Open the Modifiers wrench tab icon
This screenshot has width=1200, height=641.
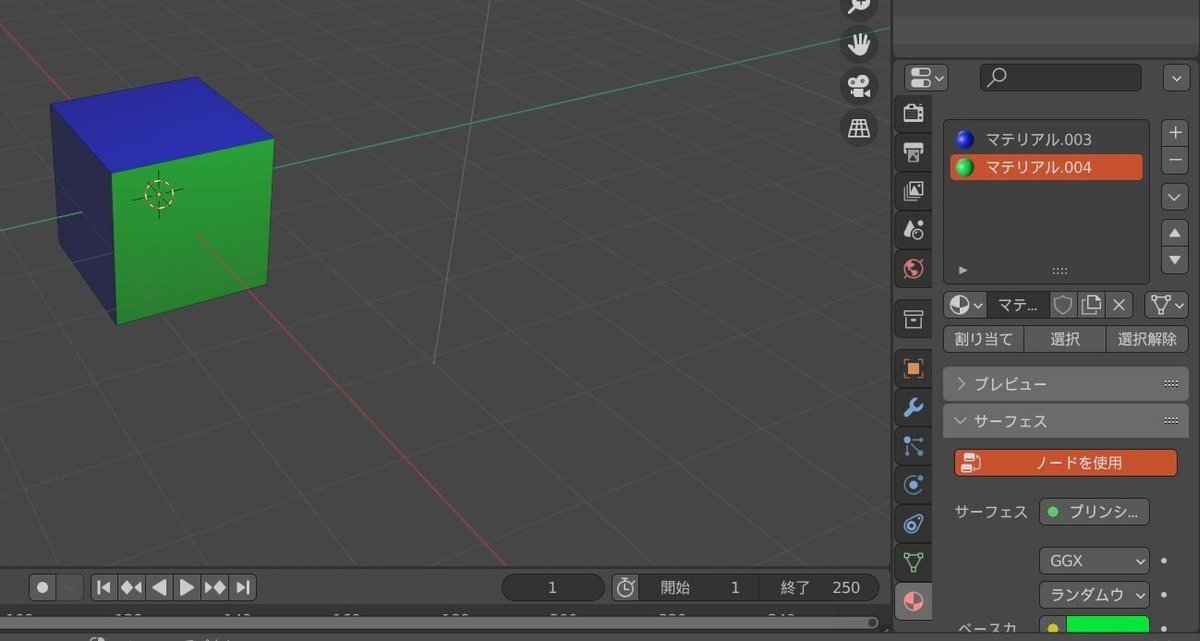pos(912,407)
